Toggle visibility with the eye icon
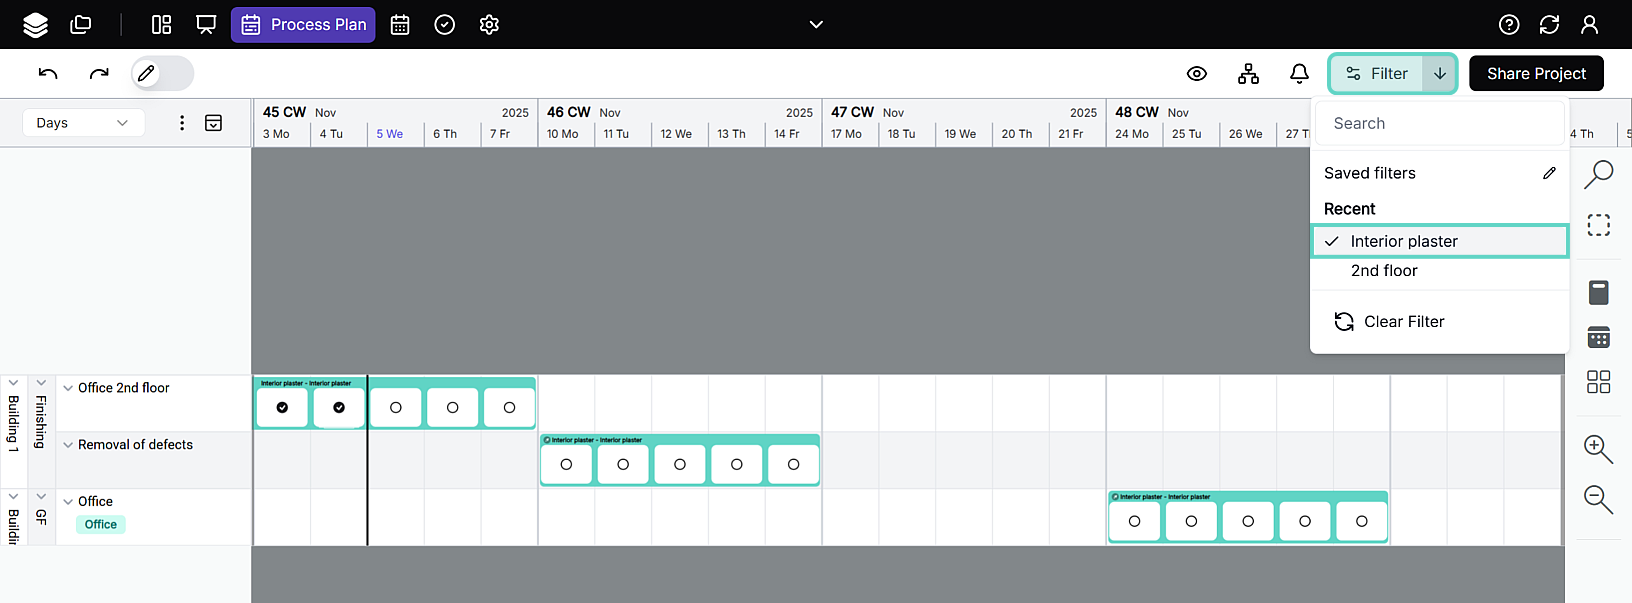 click(1196, 74)
